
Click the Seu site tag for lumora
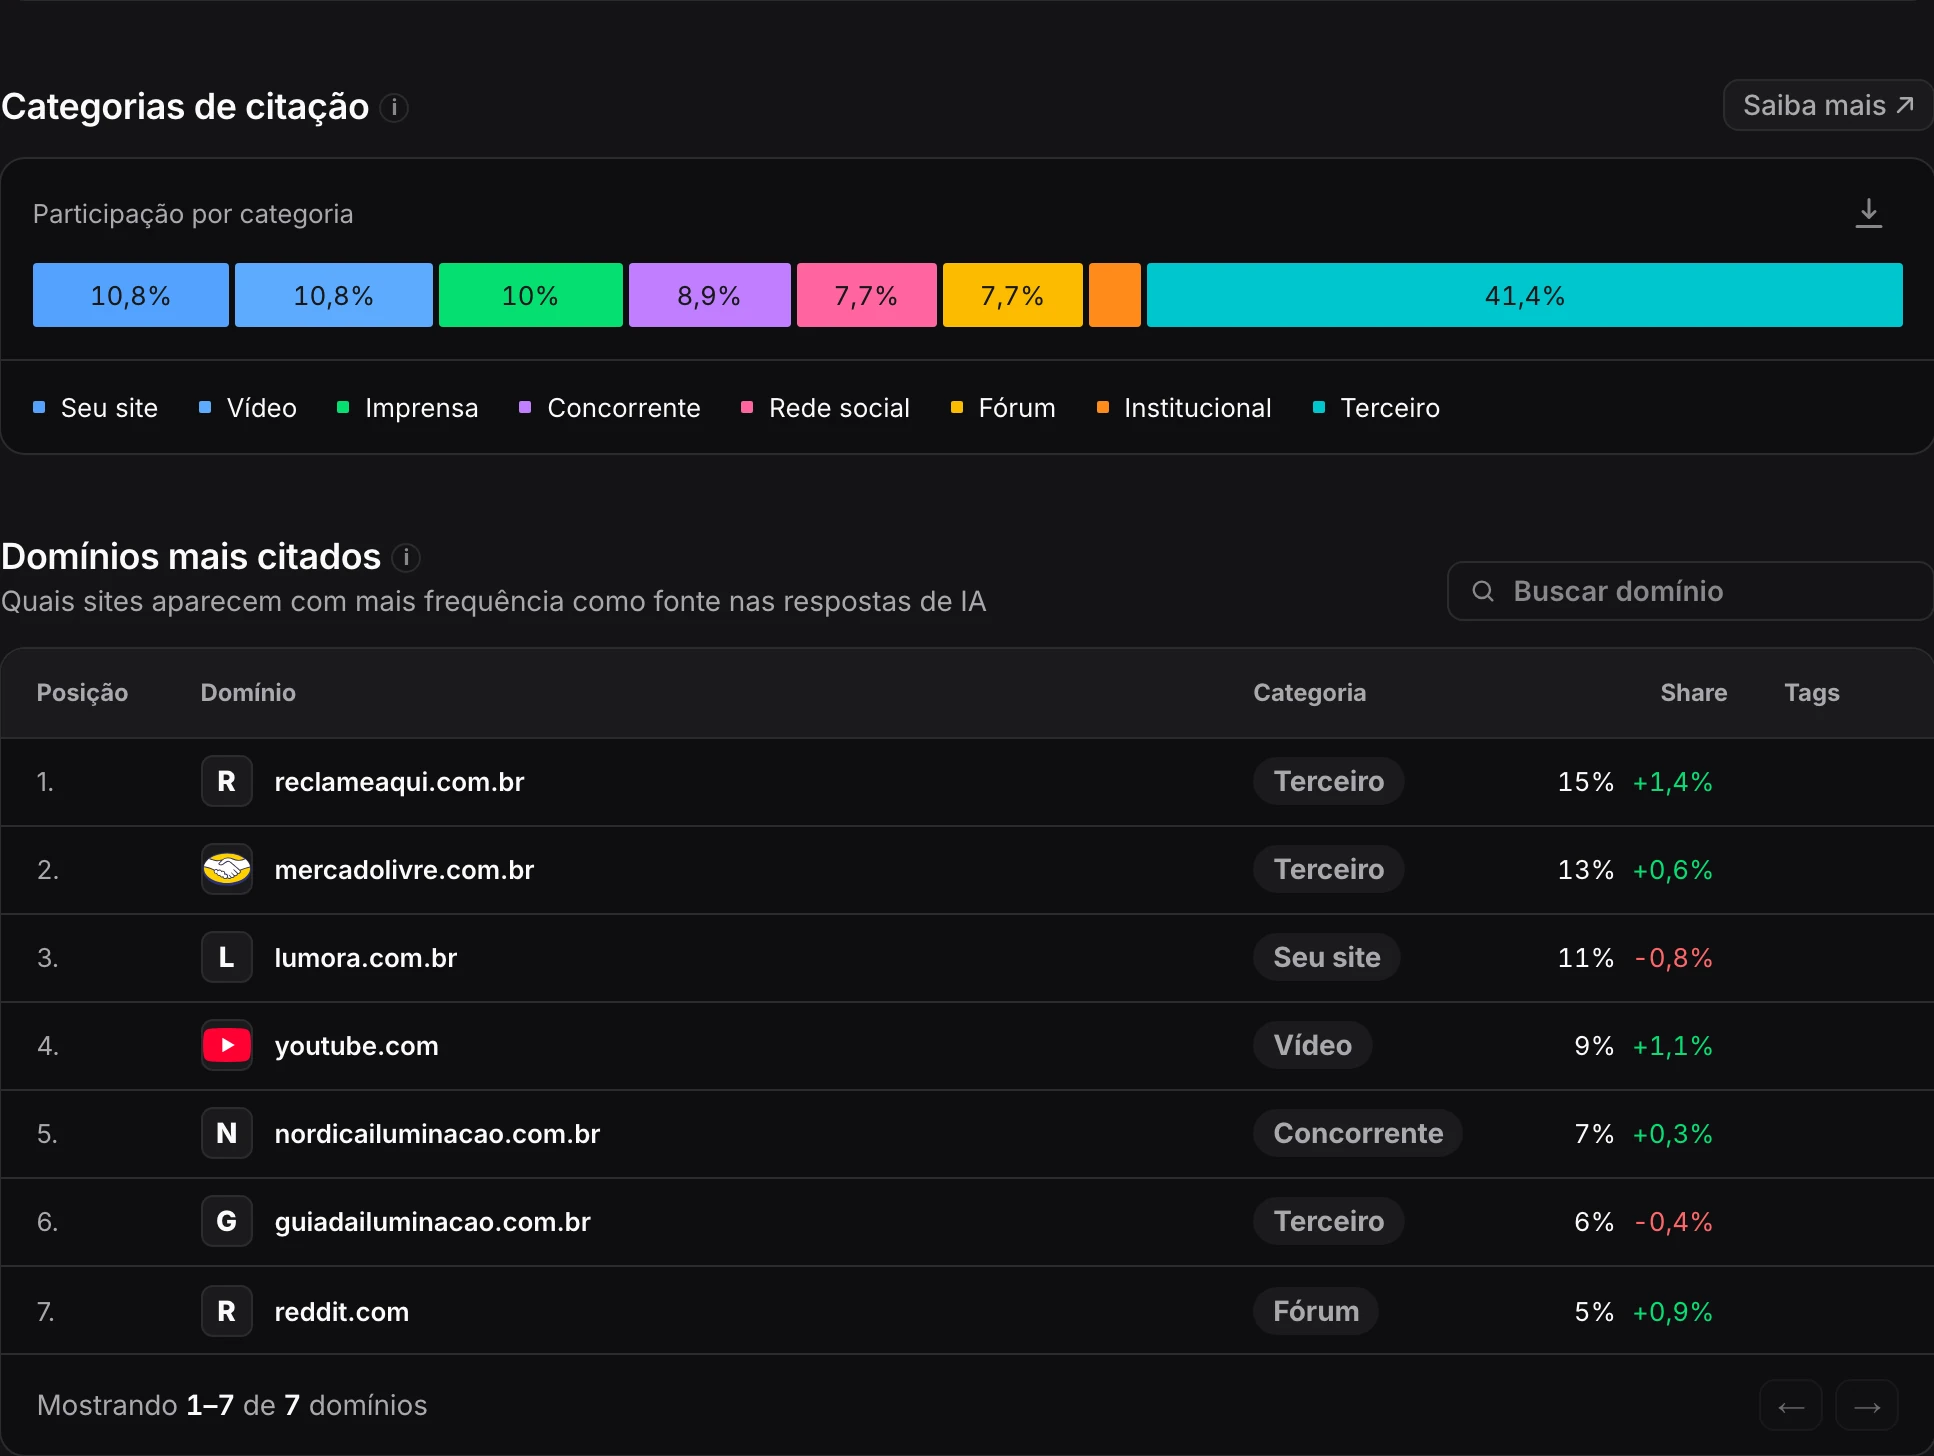tap(1327, 957)
